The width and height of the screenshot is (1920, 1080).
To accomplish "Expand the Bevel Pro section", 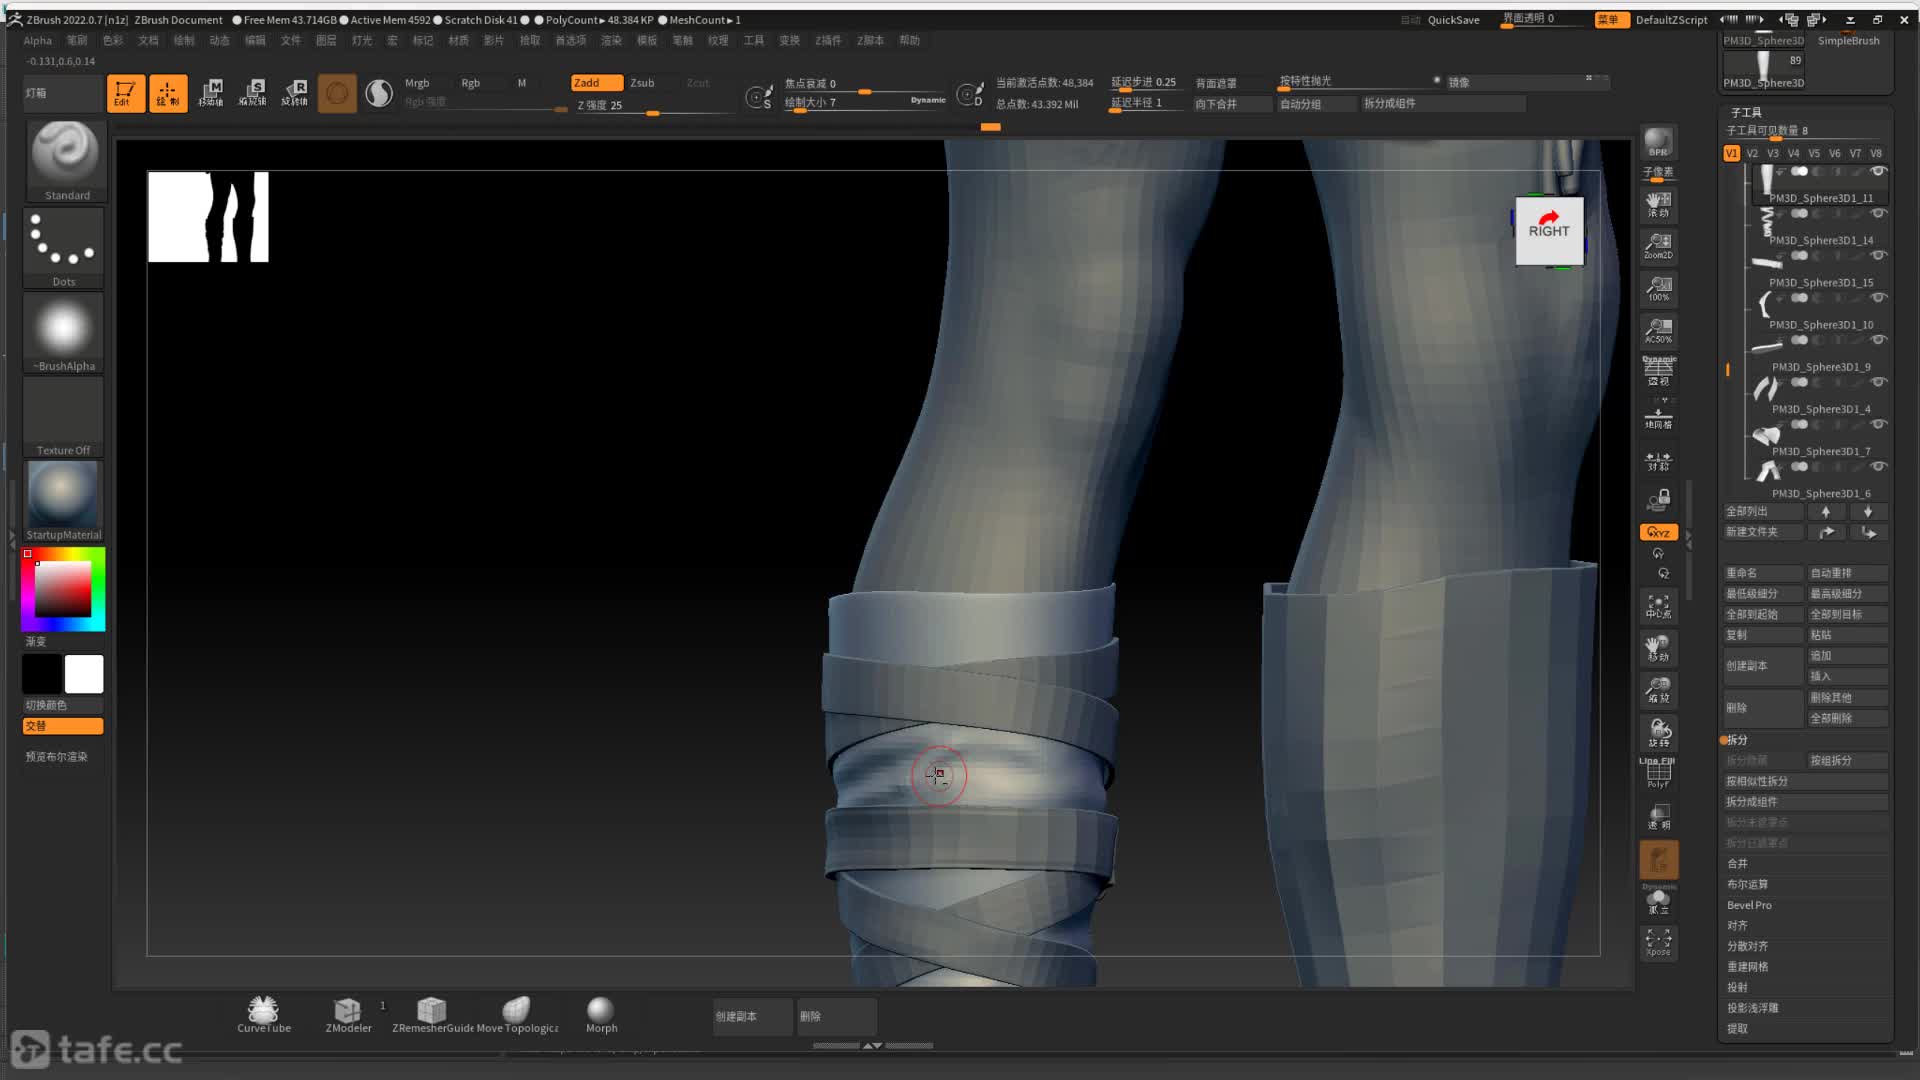I will [x=1749, y=905].
